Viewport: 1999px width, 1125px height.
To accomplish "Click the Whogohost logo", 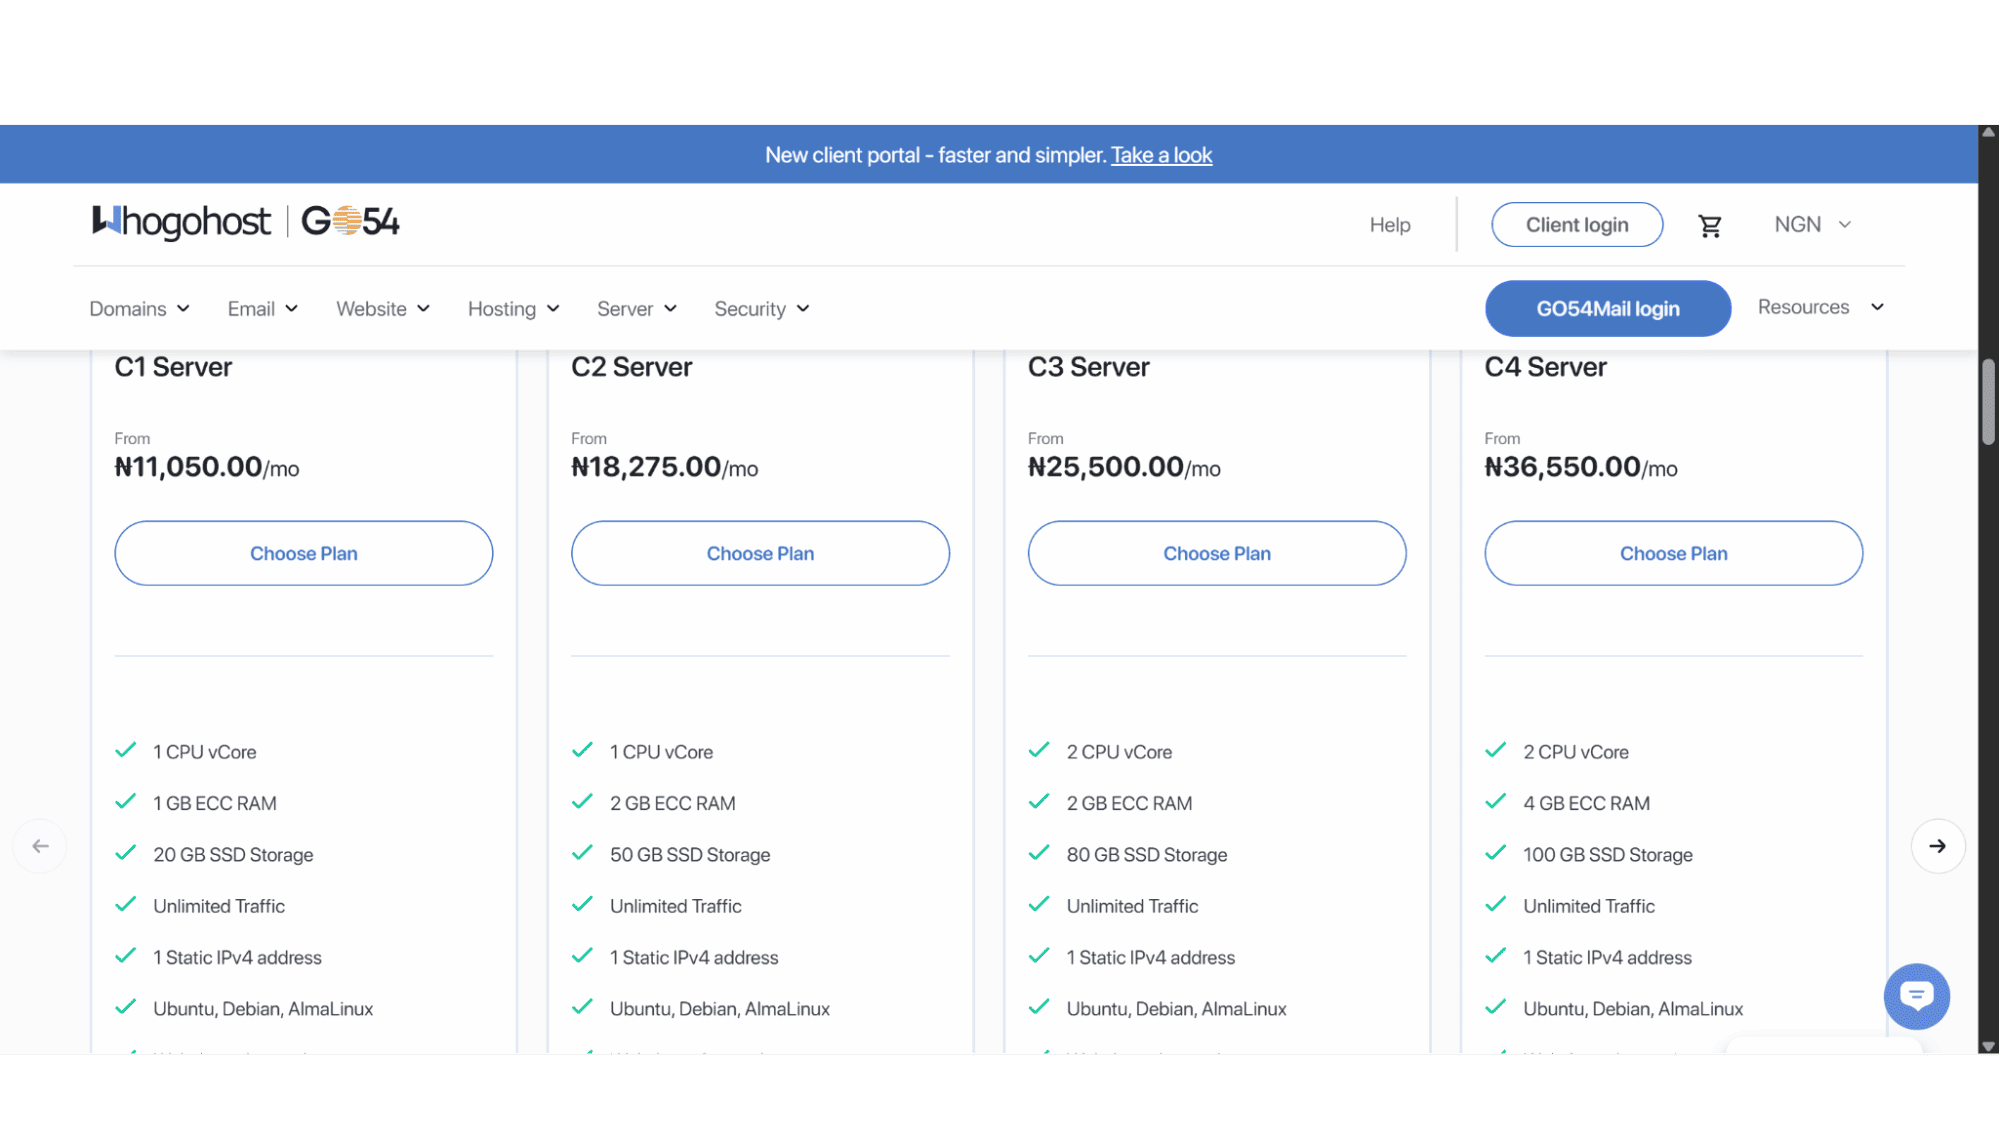I will 181,221.
